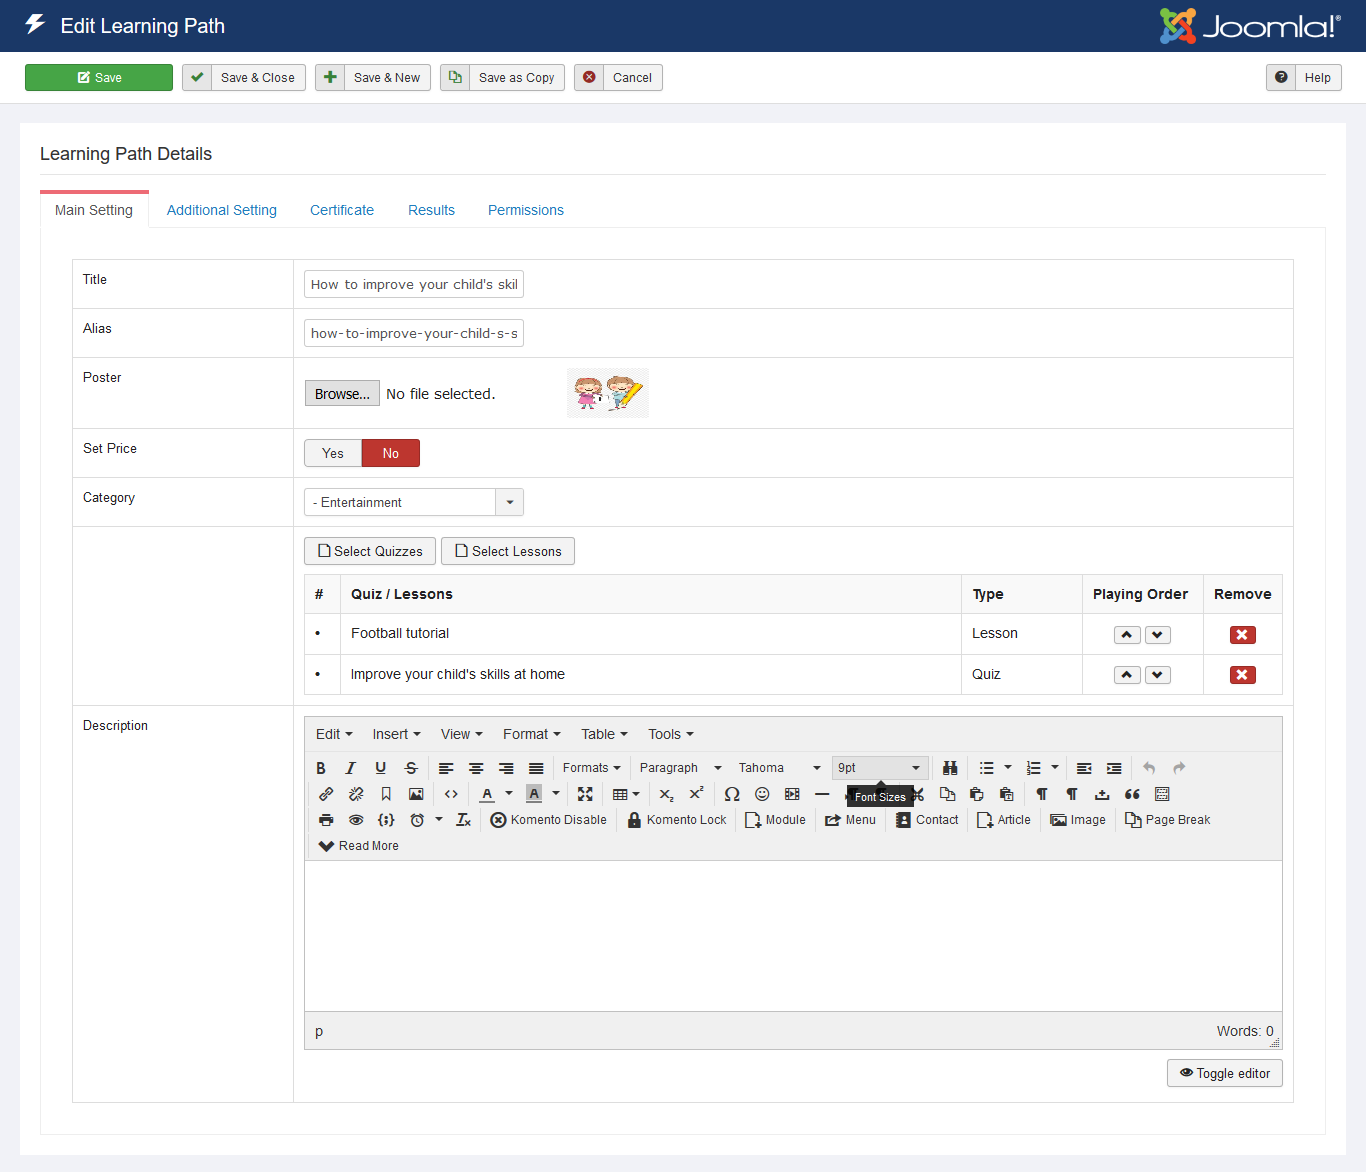Toggle fullscreen mode in the editor

[585, 794]
